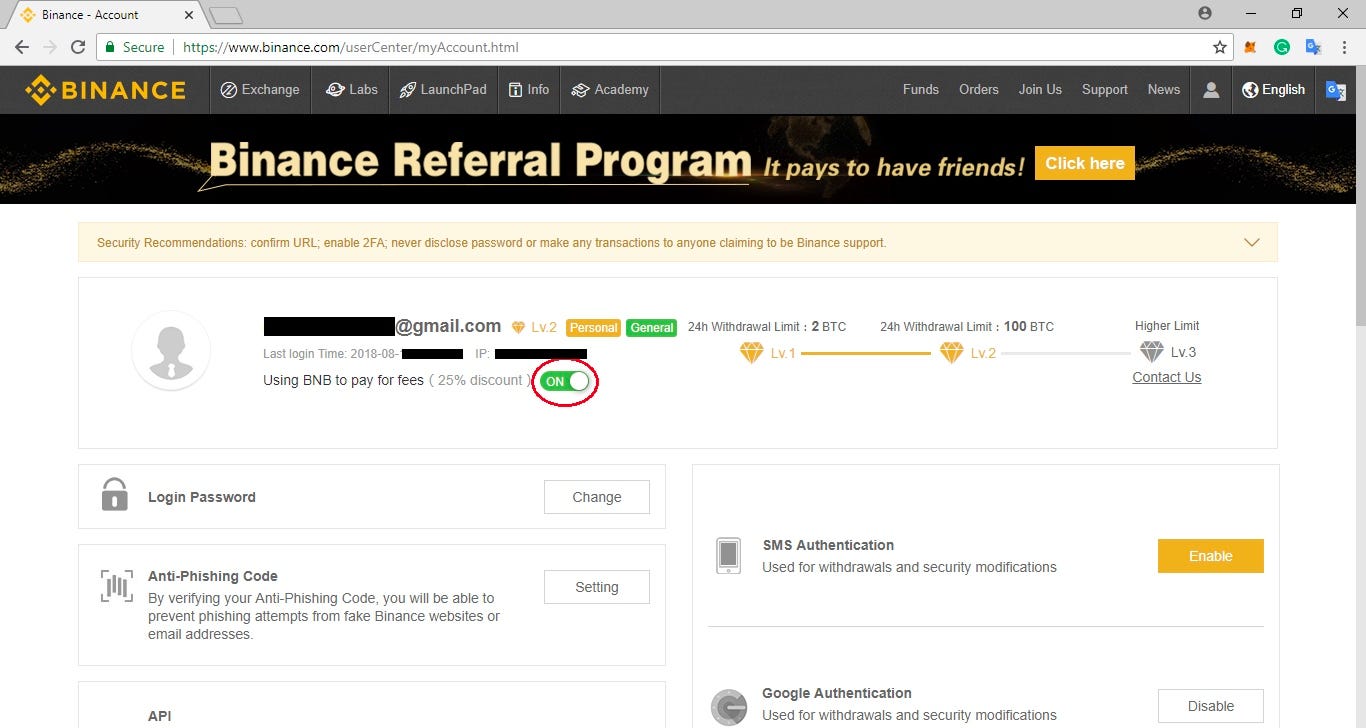Click the 'SMS Authentication' heading

(828, 545)
